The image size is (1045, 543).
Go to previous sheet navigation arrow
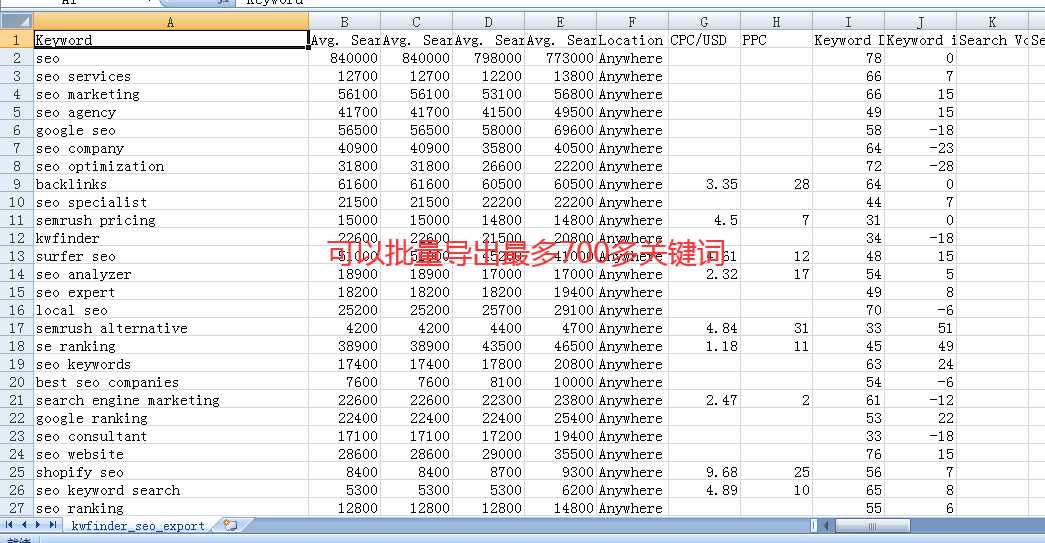(x=23, y=525)
